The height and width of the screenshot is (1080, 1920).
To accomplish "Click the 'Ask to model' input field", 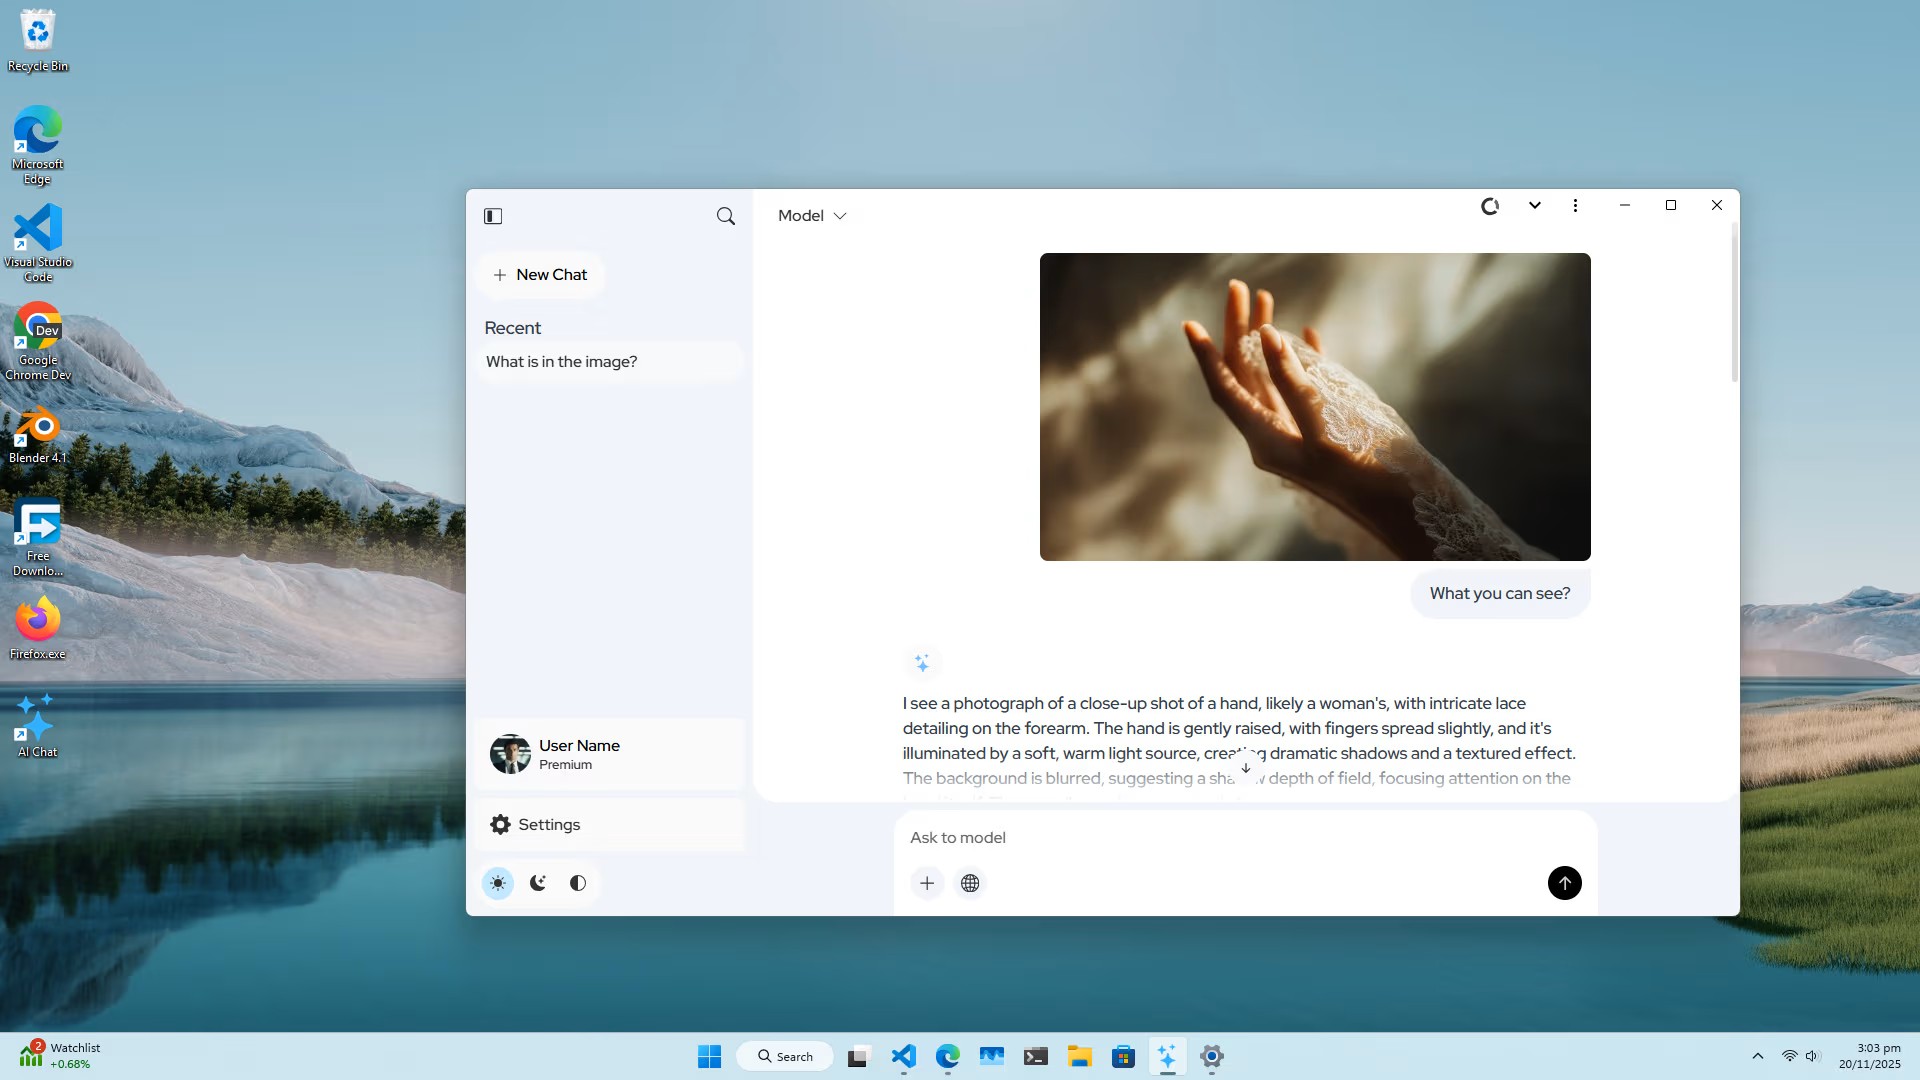I will point(1100,838).
